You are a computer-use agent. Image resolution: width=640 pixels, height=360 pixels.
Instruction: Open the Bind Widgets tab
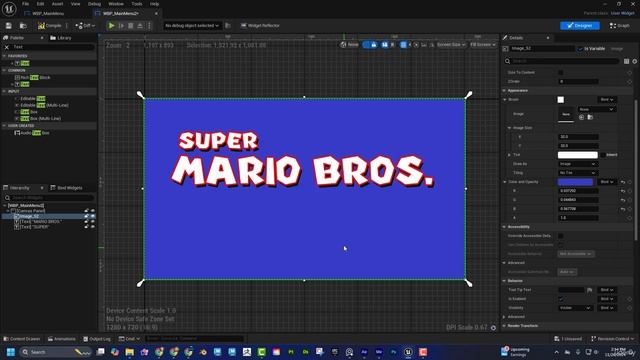pos(66,188)
